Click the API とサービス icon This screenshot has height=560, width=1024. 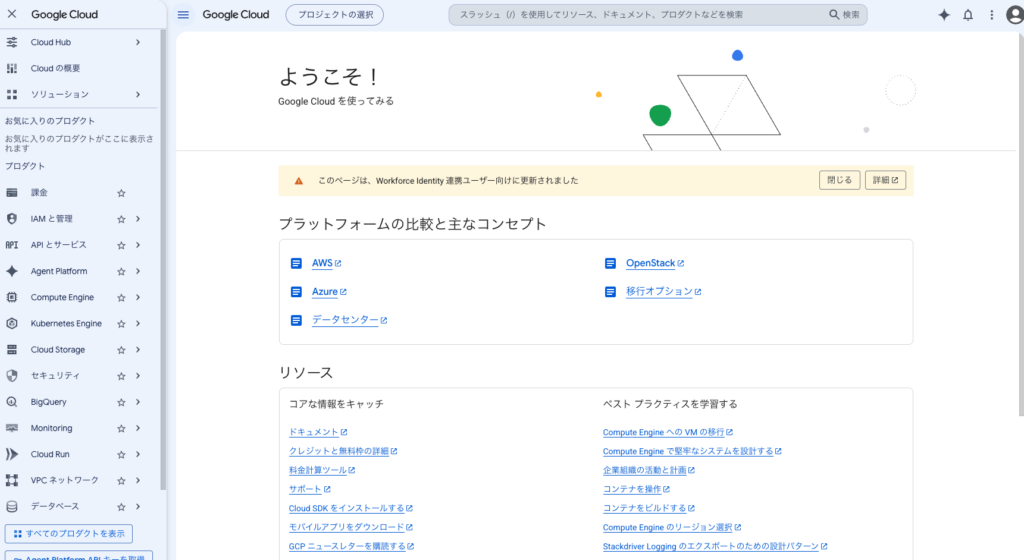[x=12, y=245]
